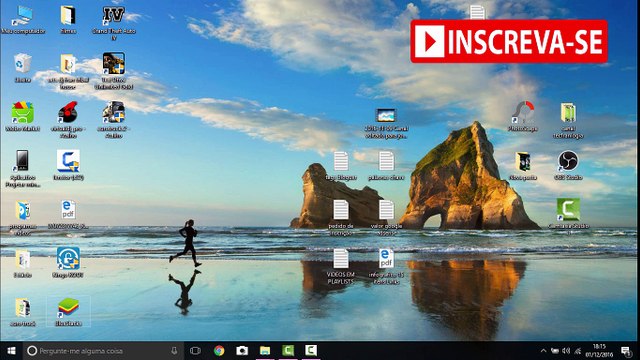Launch Grand Theft Auto IV shortcut
The image size is (640, 360).
(113, 22)
